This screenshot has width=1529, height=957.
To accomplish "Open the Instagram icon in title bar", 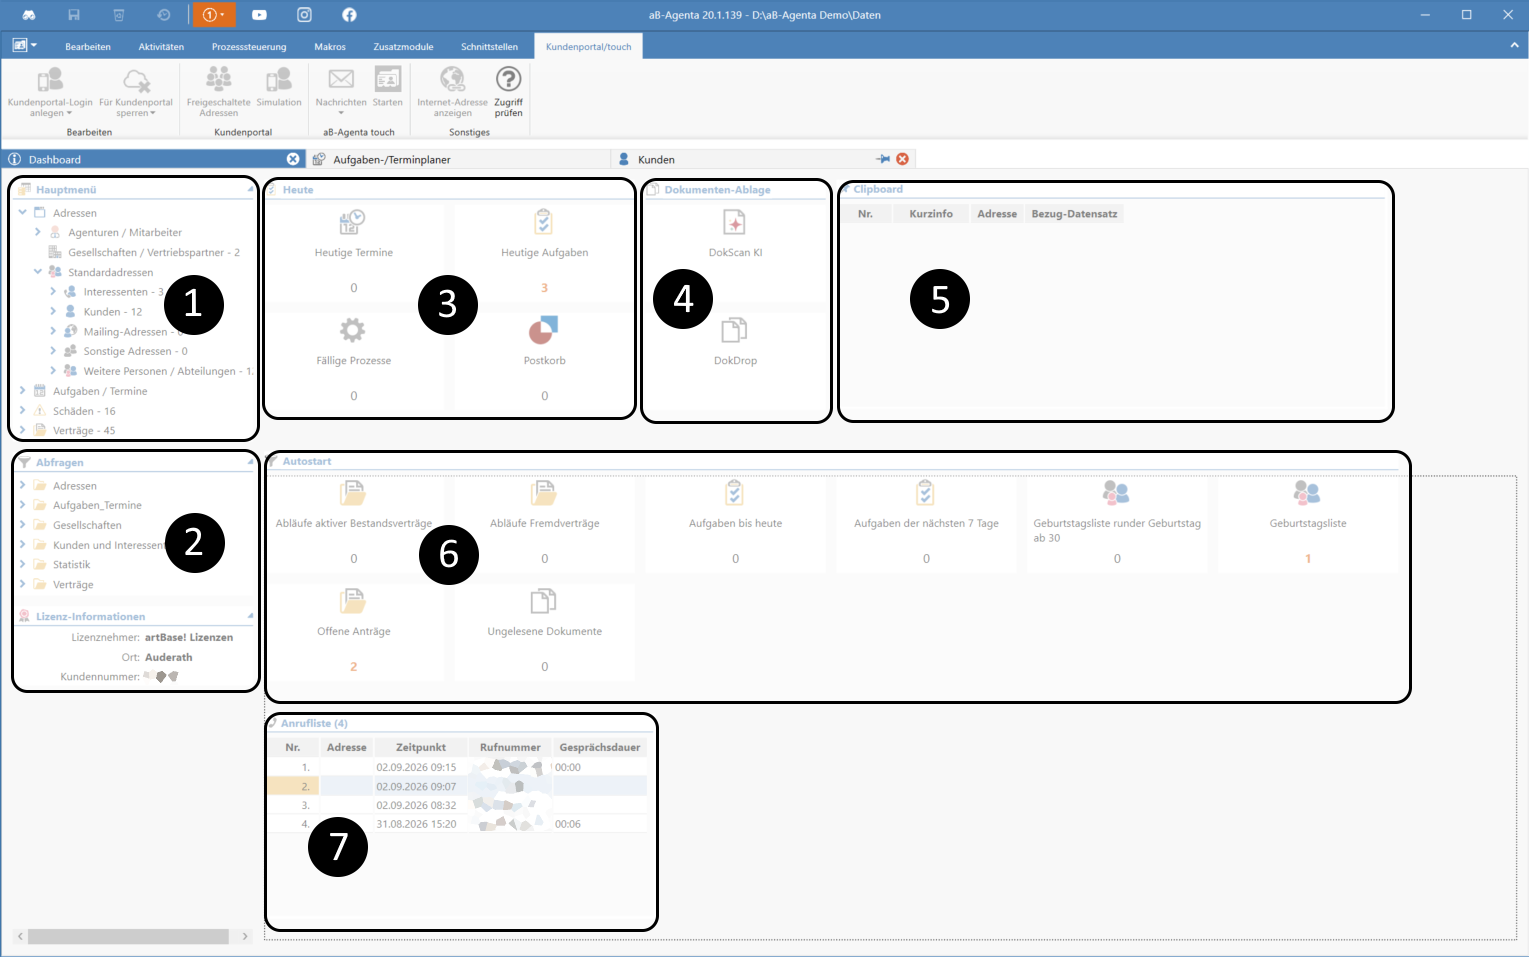I will (x=304, y=15).
